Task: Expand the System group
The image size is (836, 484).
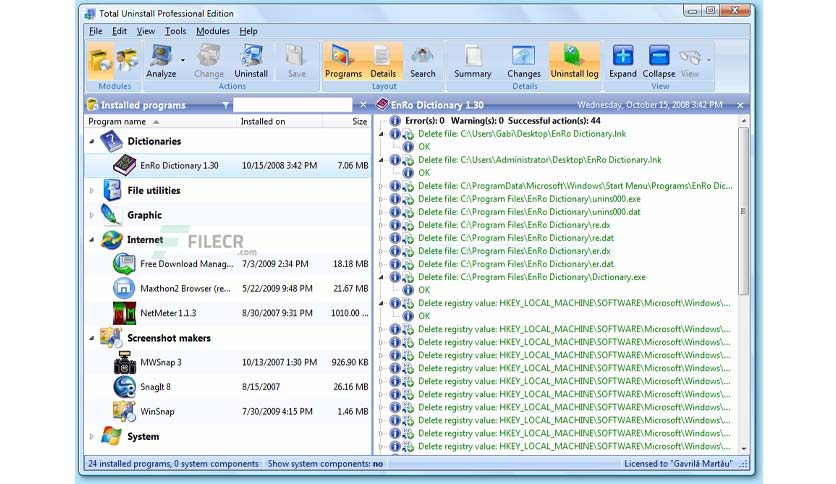Action: coord(92,437)
